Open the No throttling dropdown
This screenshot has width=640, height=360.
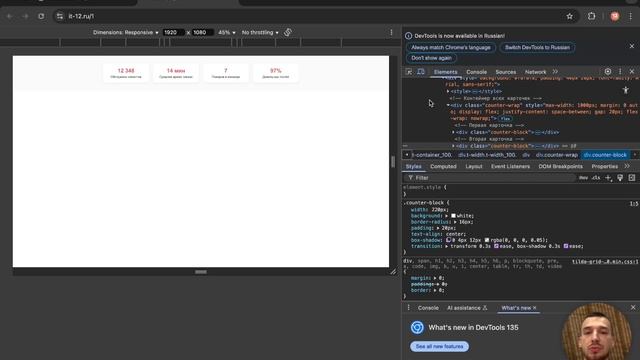(x=260, y=32)
